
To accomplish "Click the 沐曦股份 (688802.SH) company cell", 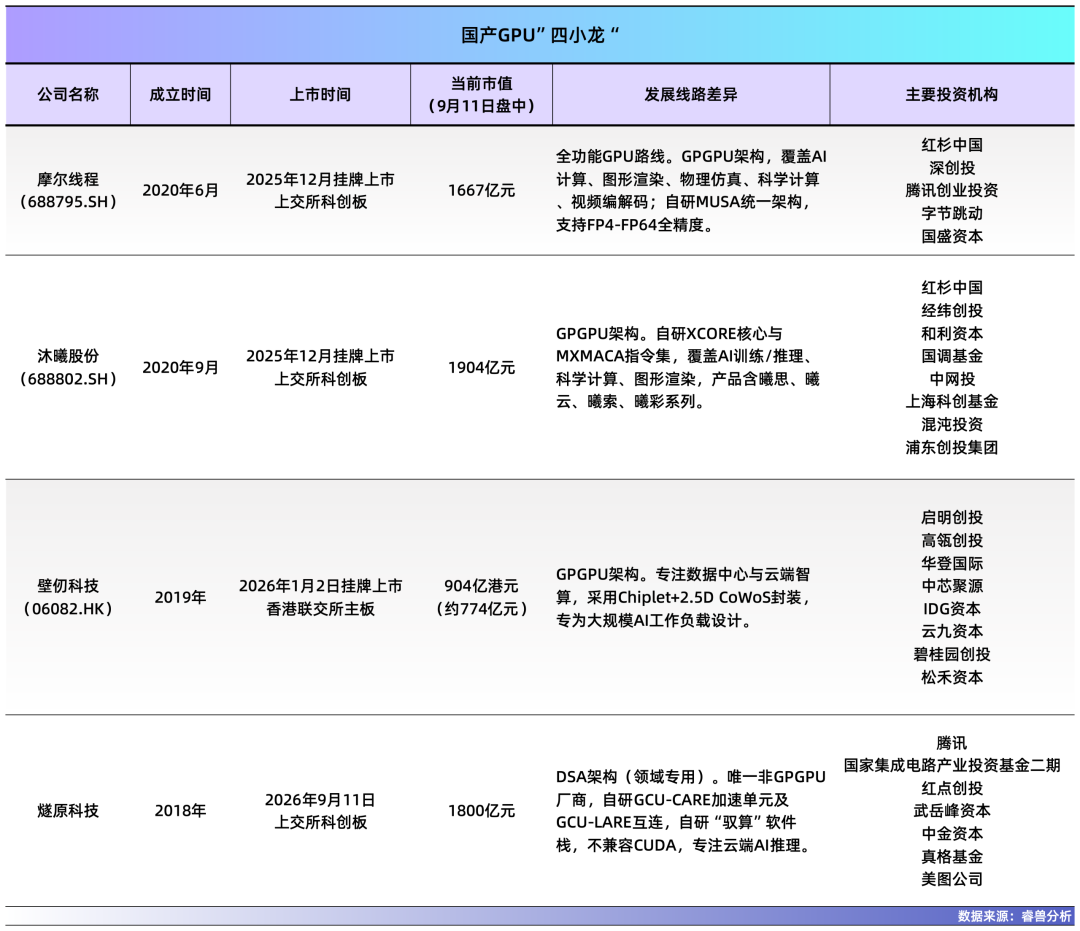I will 68,368.
